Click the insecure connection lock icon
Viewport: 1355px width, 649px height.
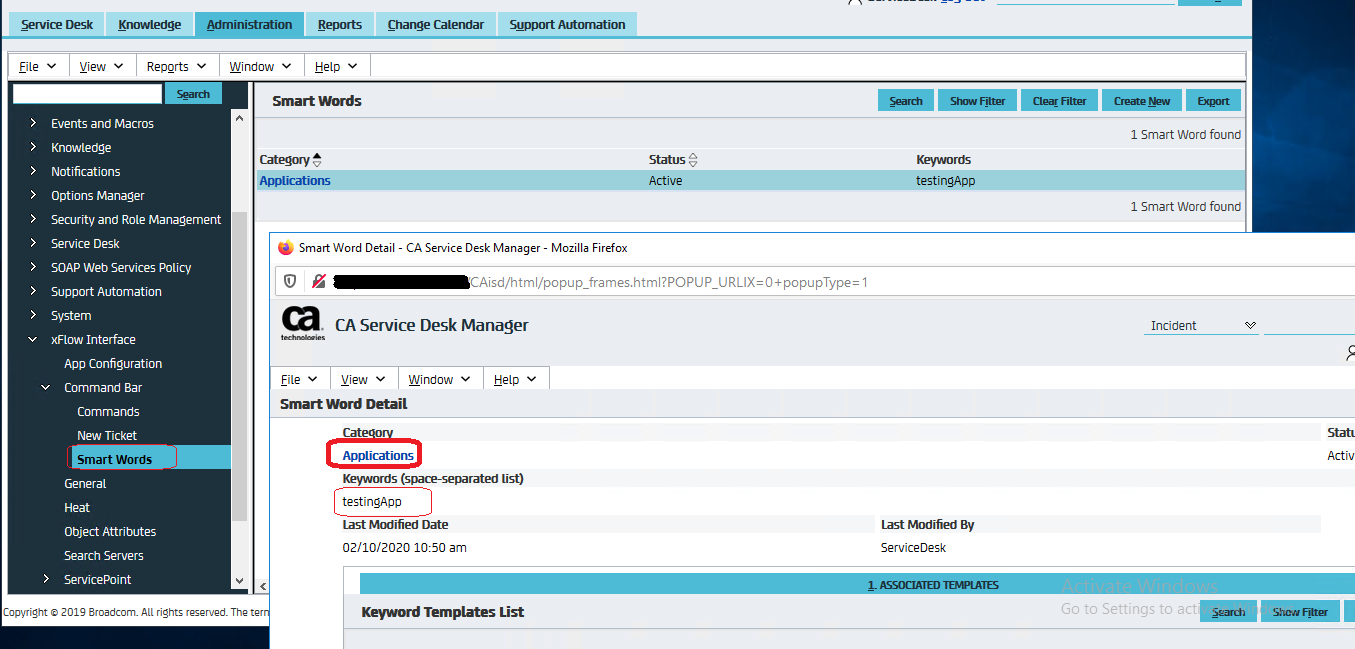[318, 282]
